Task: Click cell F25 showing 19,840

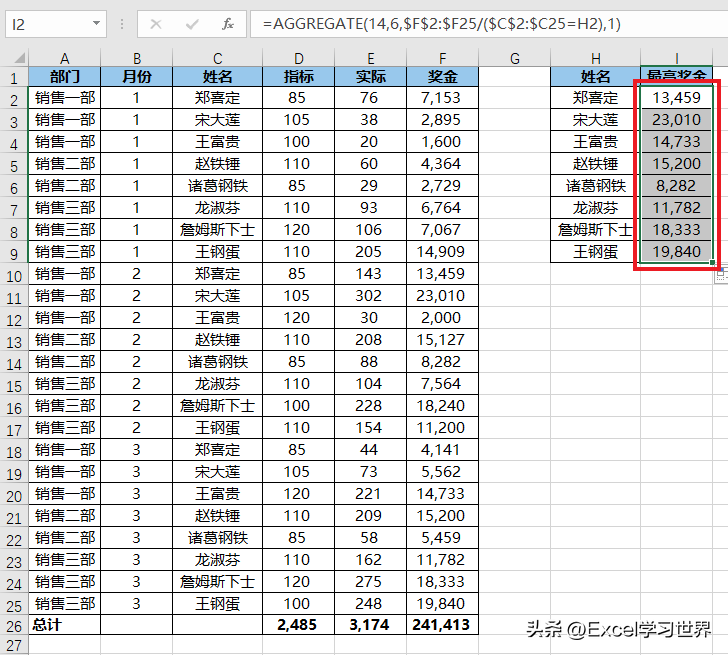Action: 442,603
